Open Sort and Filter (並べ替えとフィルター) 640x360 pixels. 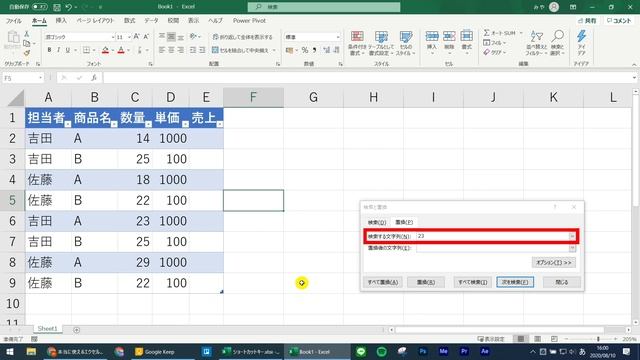[x=536, y=43]
